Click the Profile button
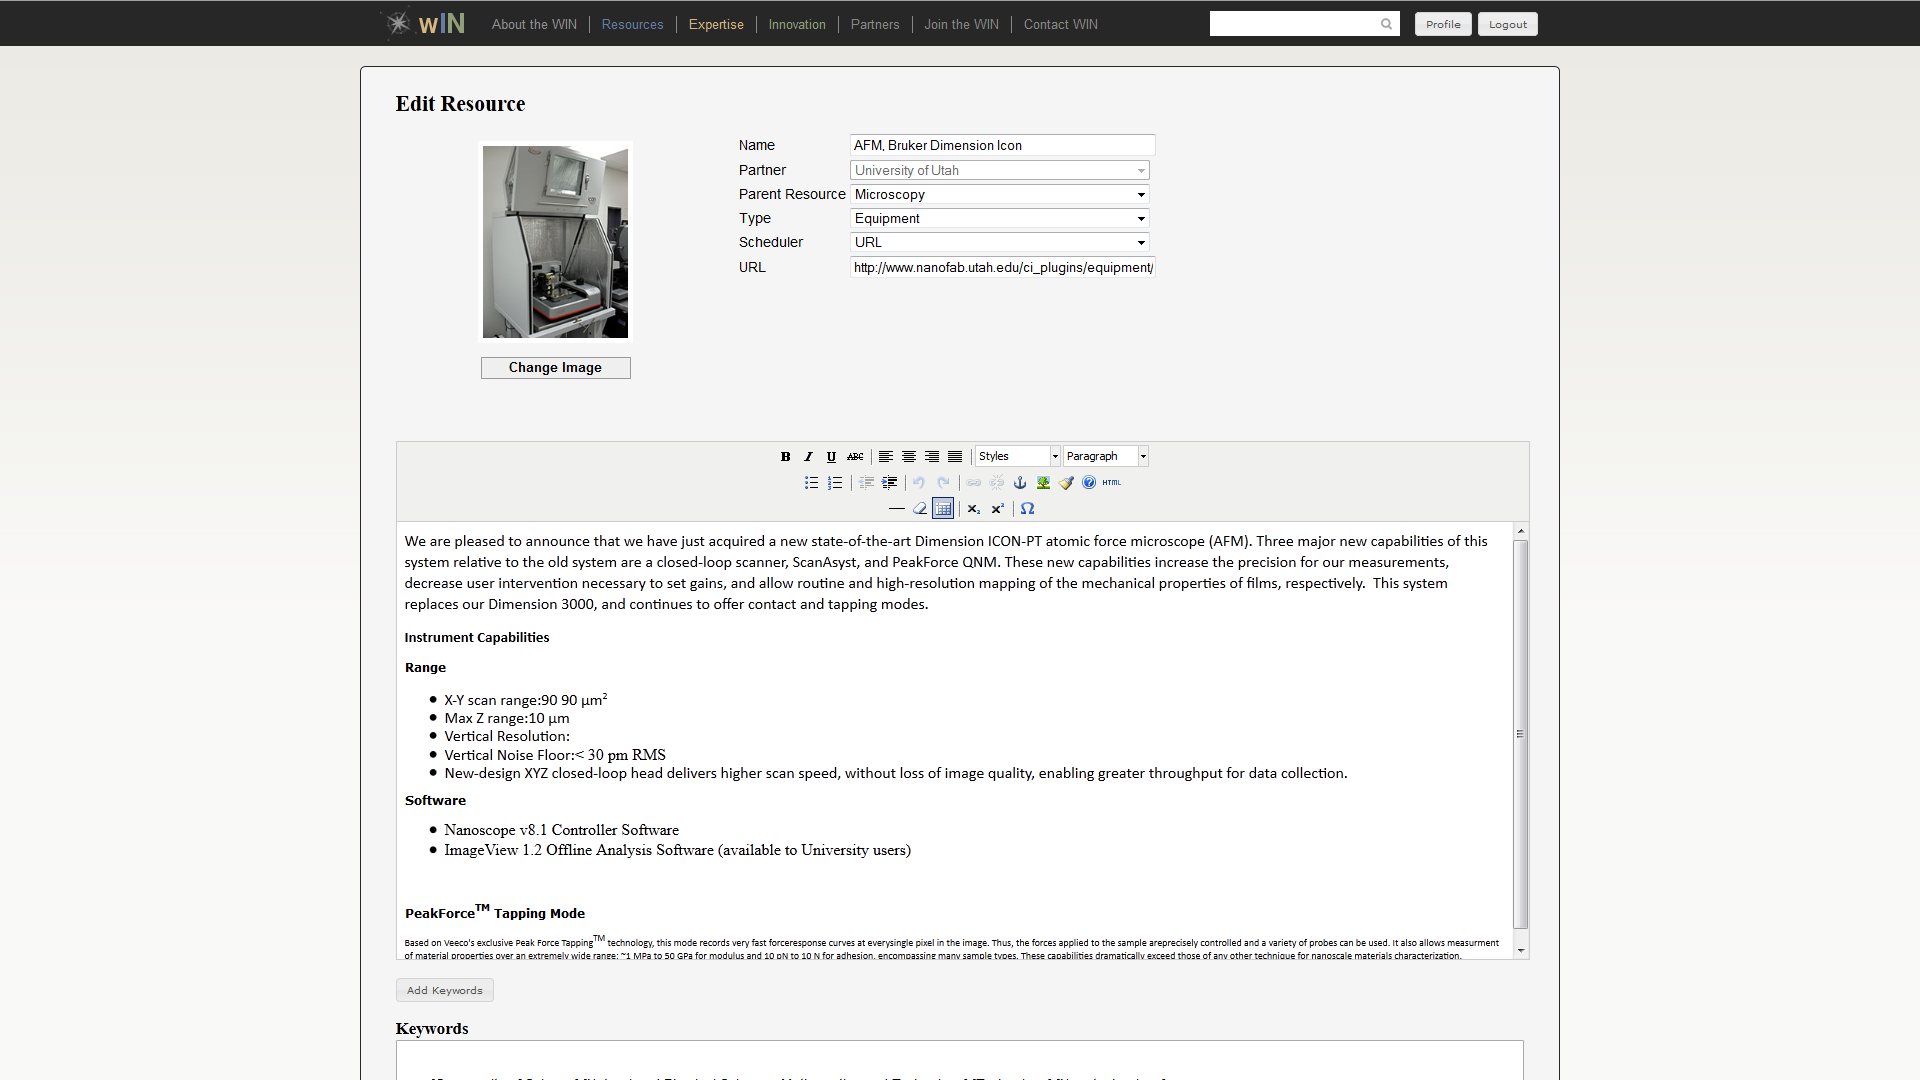Screen dimensions: 1920x1080 (x=1443, y=24)
